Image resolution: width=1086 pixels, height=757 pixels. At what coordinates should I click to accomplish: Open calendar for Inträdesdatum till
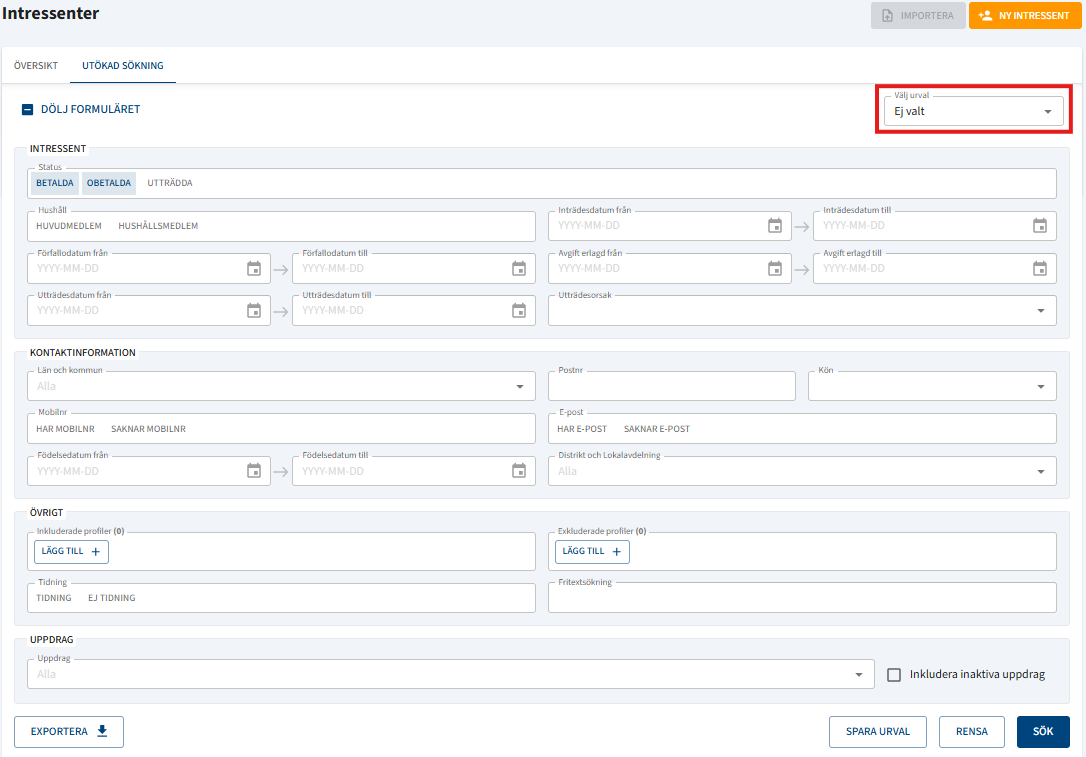tap(1040, 226)
